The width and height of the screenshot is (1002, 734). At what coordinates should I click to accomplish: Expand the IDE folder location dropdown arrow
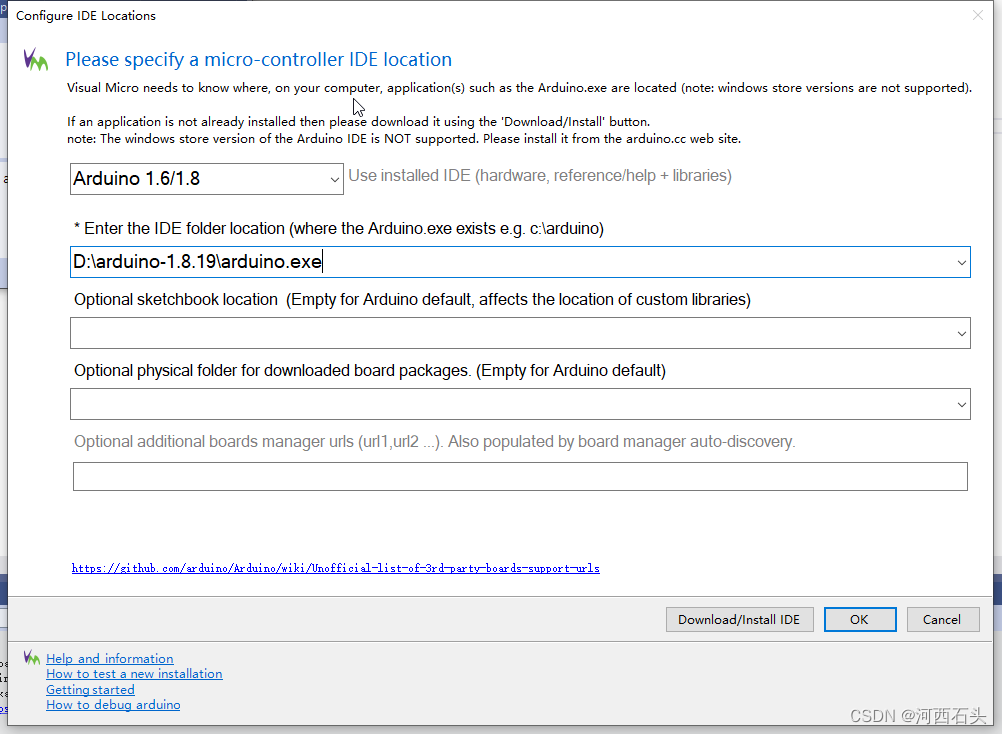pos(961,263)
